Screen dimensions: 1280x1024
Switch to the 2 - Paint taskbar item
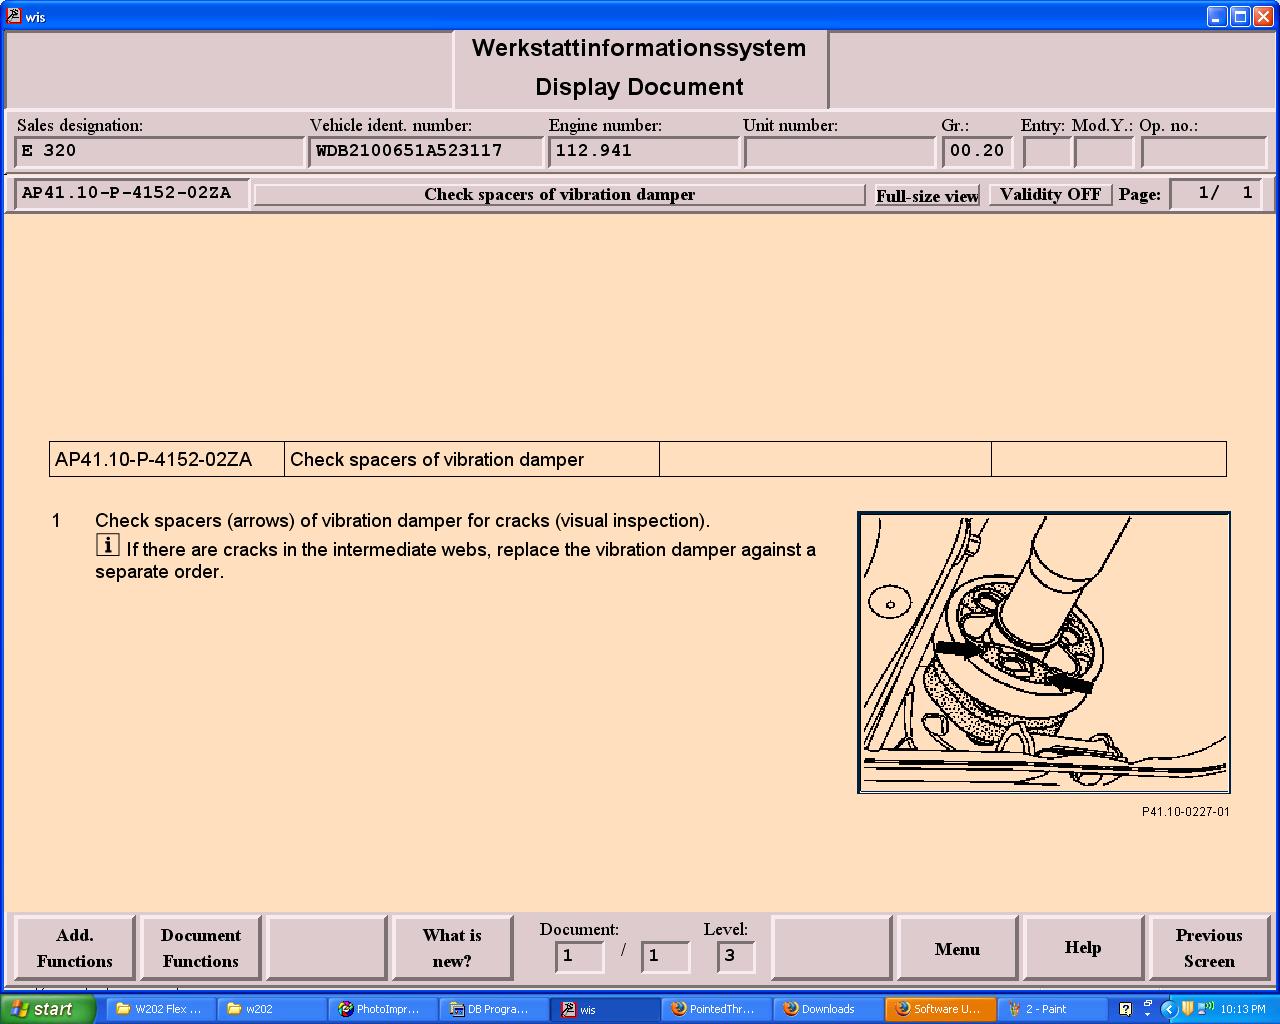1046,1009
